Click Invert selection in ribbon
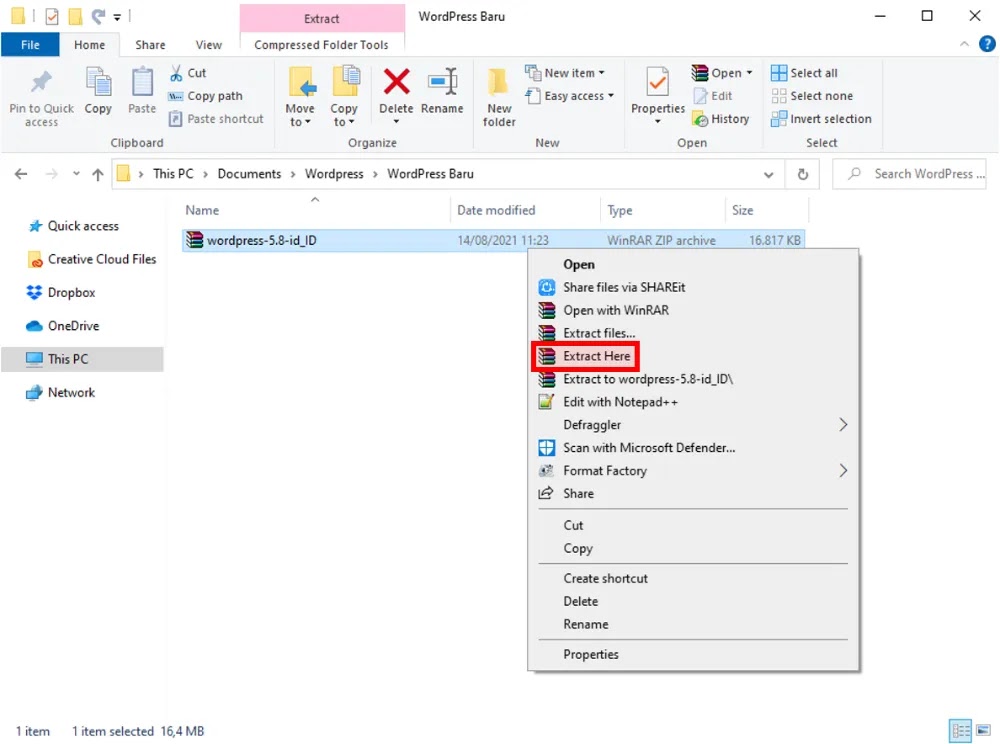The width and height of the screenshot is (1000, 744). (821, 119)
